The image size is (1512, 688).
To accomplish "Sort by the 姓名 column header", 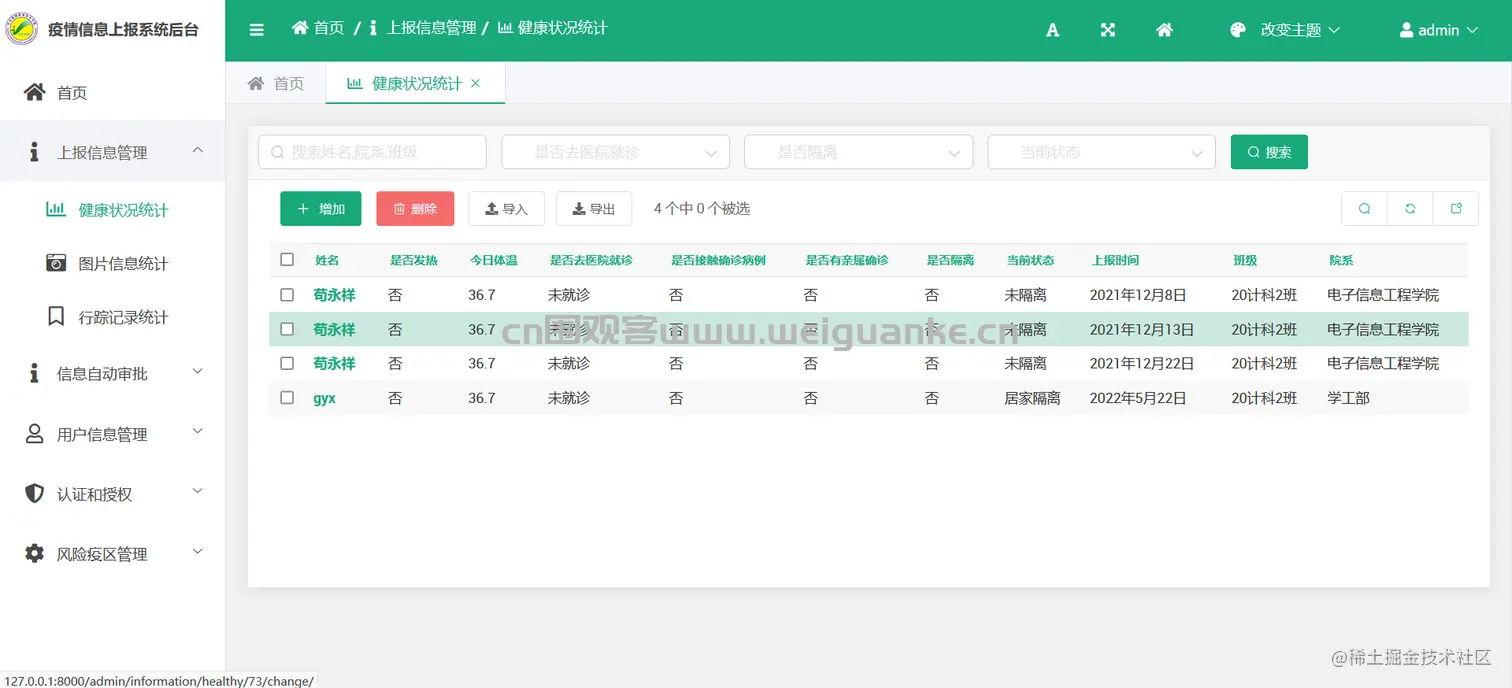I will pos(327,260).
